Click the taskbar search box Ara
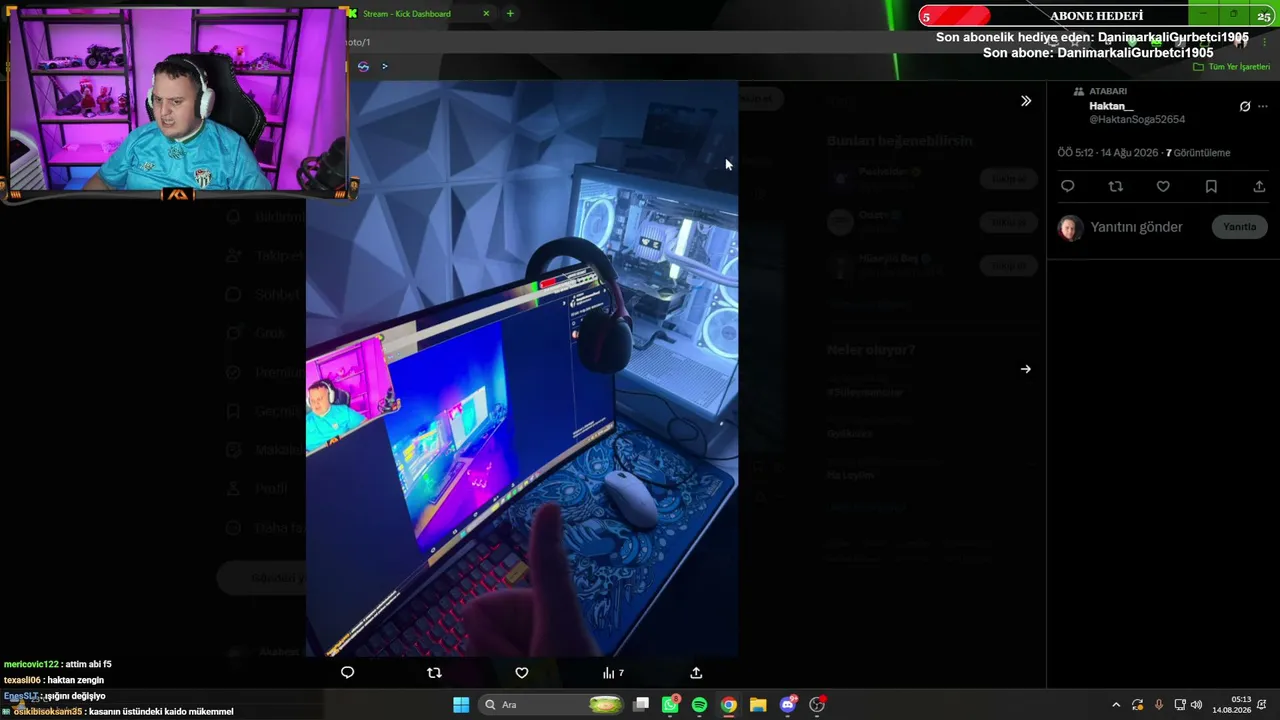The image size is (1280, 720). point(551,705)
